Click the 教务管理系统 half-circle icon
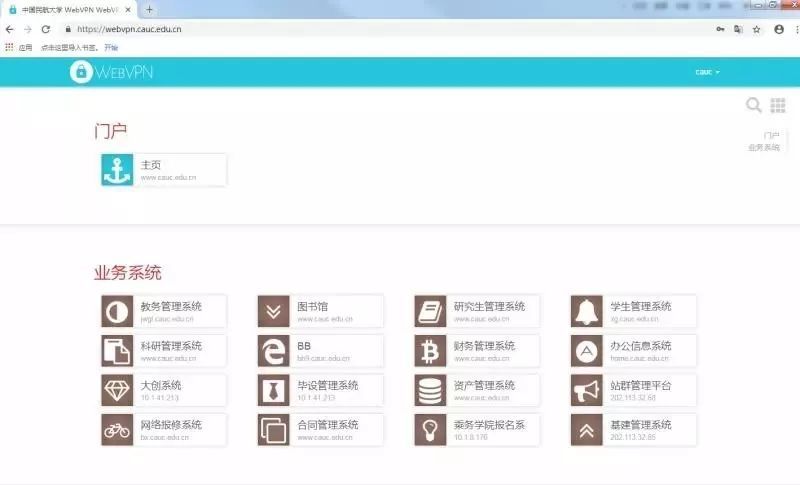The image size is (800, 485). coord(117,311)
